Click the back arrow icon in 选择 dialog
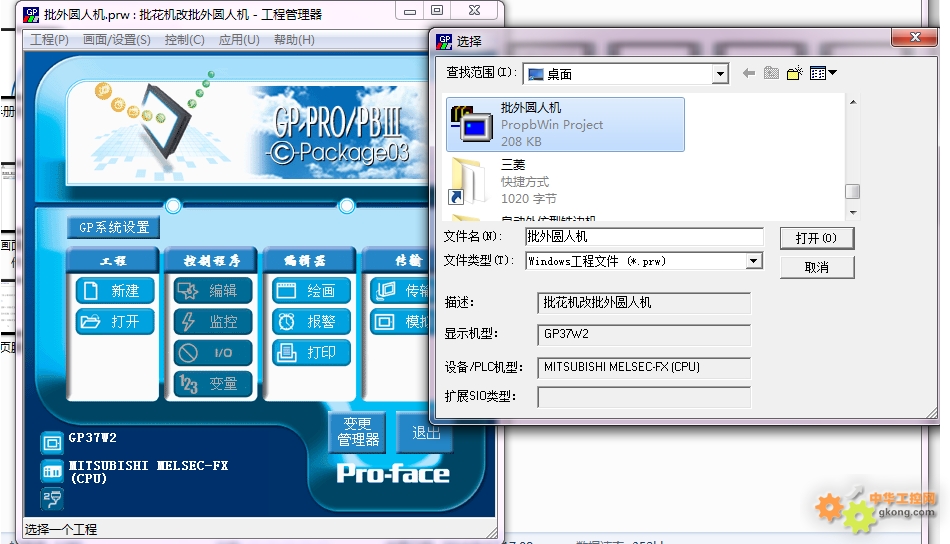Image resolution: width=950 pixels, height=544 pixels. (x=749, y=73)
